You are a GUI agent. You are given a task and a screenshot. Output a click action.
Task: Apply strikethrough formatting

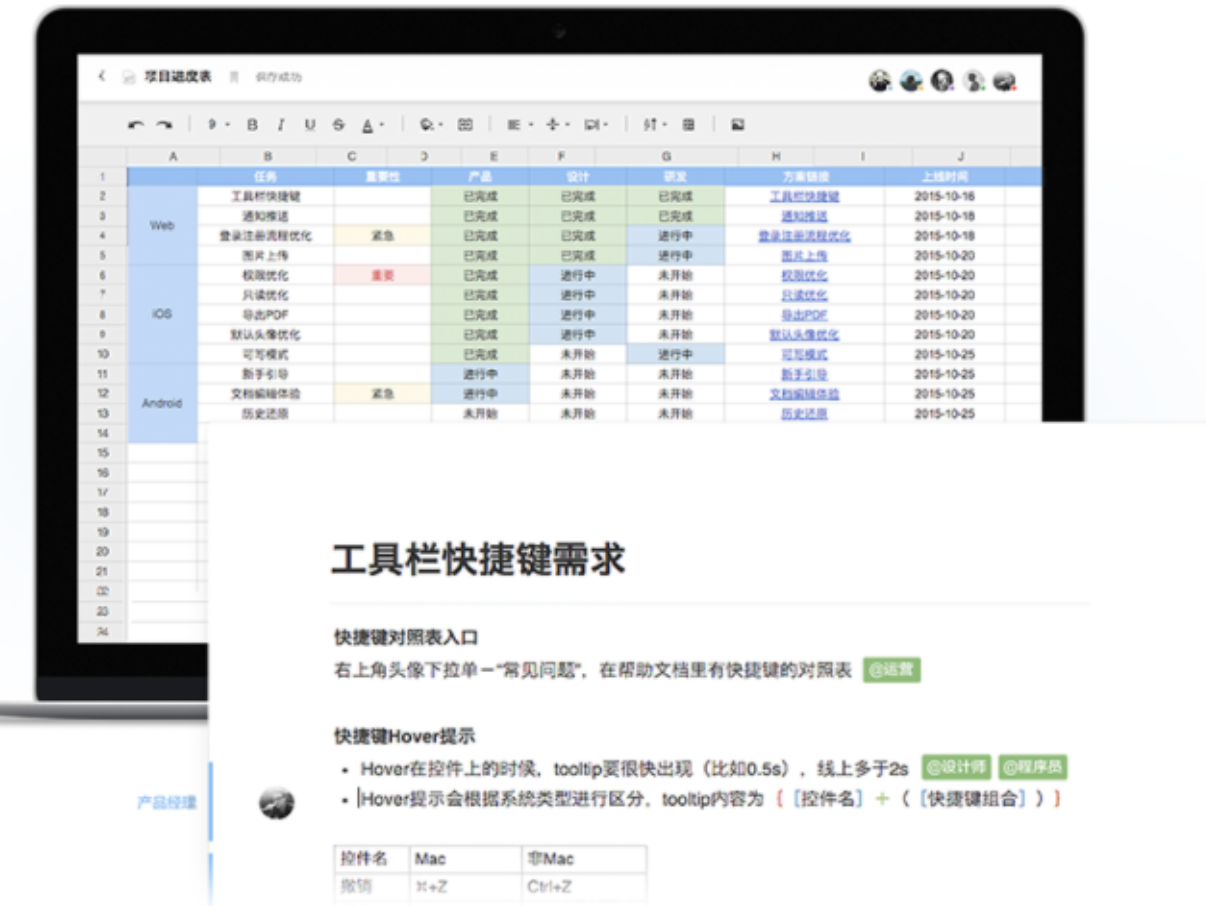pos(338,125)
